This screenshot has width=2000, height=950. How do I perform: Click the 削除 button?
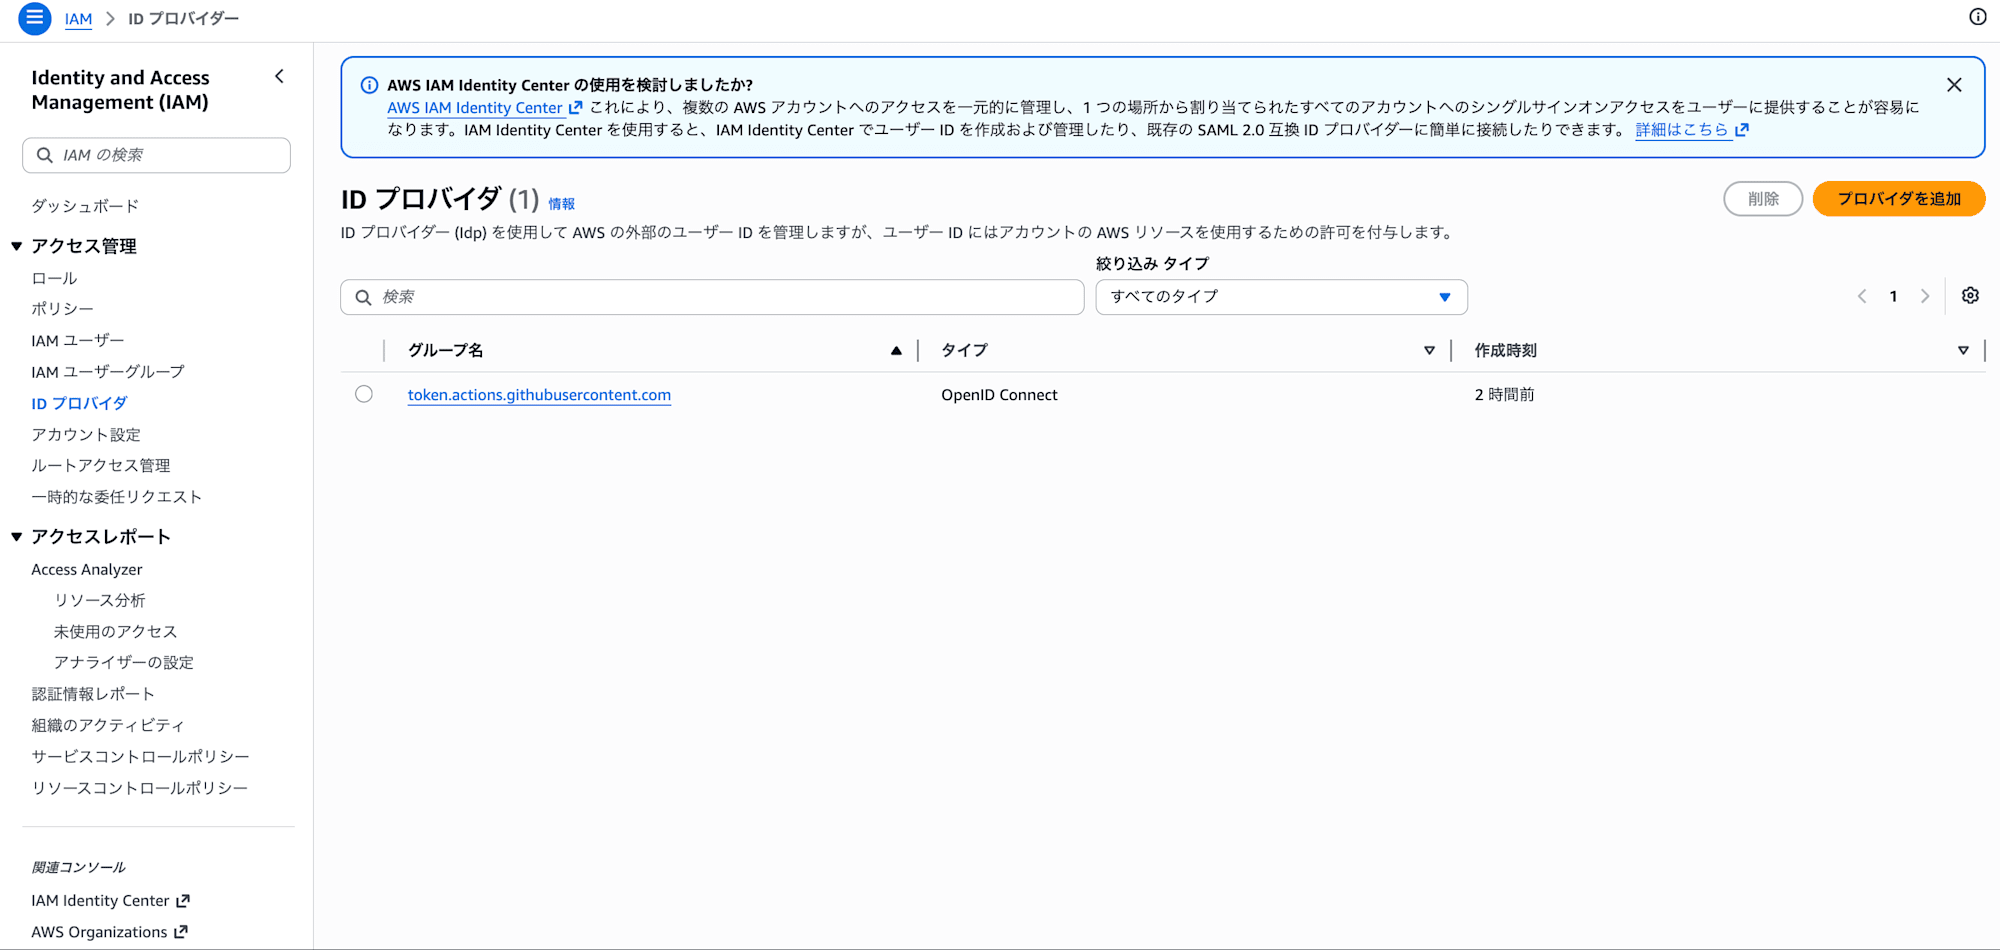[x=1763, y=199]
